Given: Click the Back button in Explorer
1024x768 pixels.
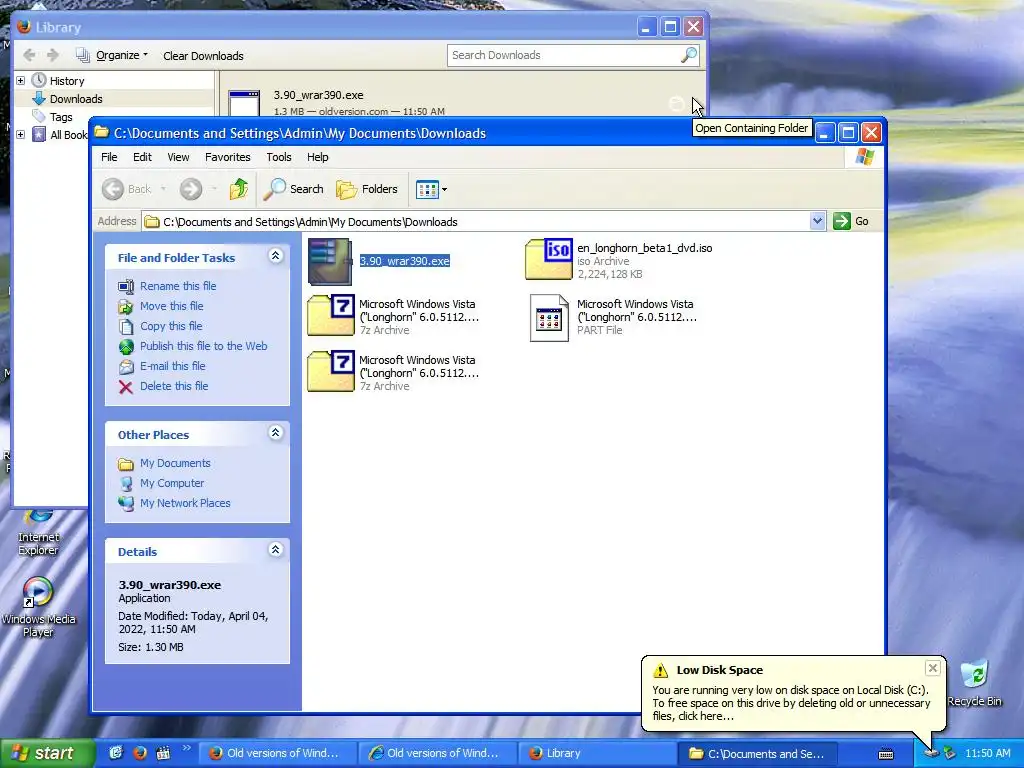Looking at the screenshot, I should coord(127,189).
